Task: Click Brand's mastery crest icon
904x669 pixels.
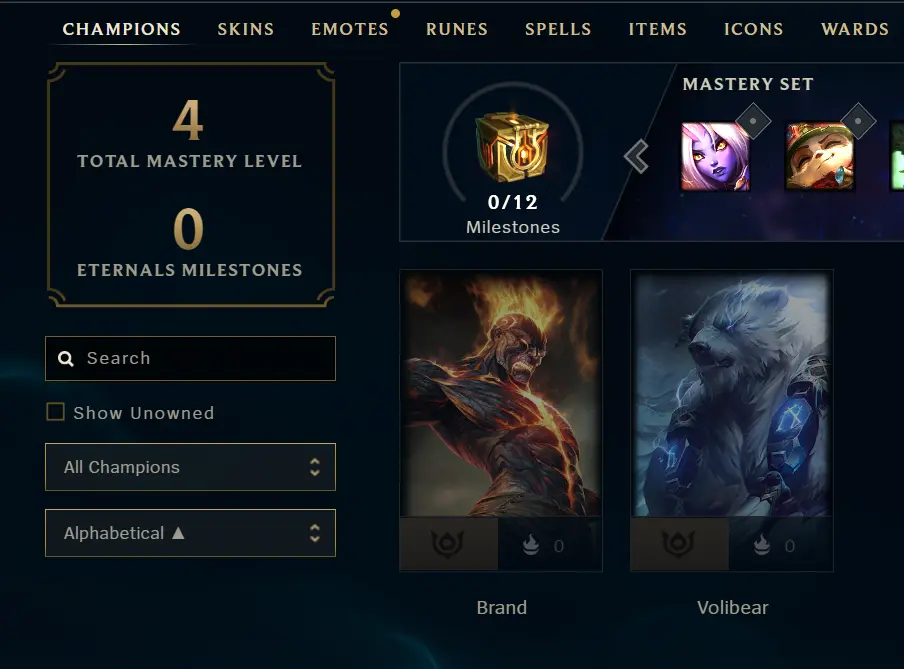Action: (447, 544)
